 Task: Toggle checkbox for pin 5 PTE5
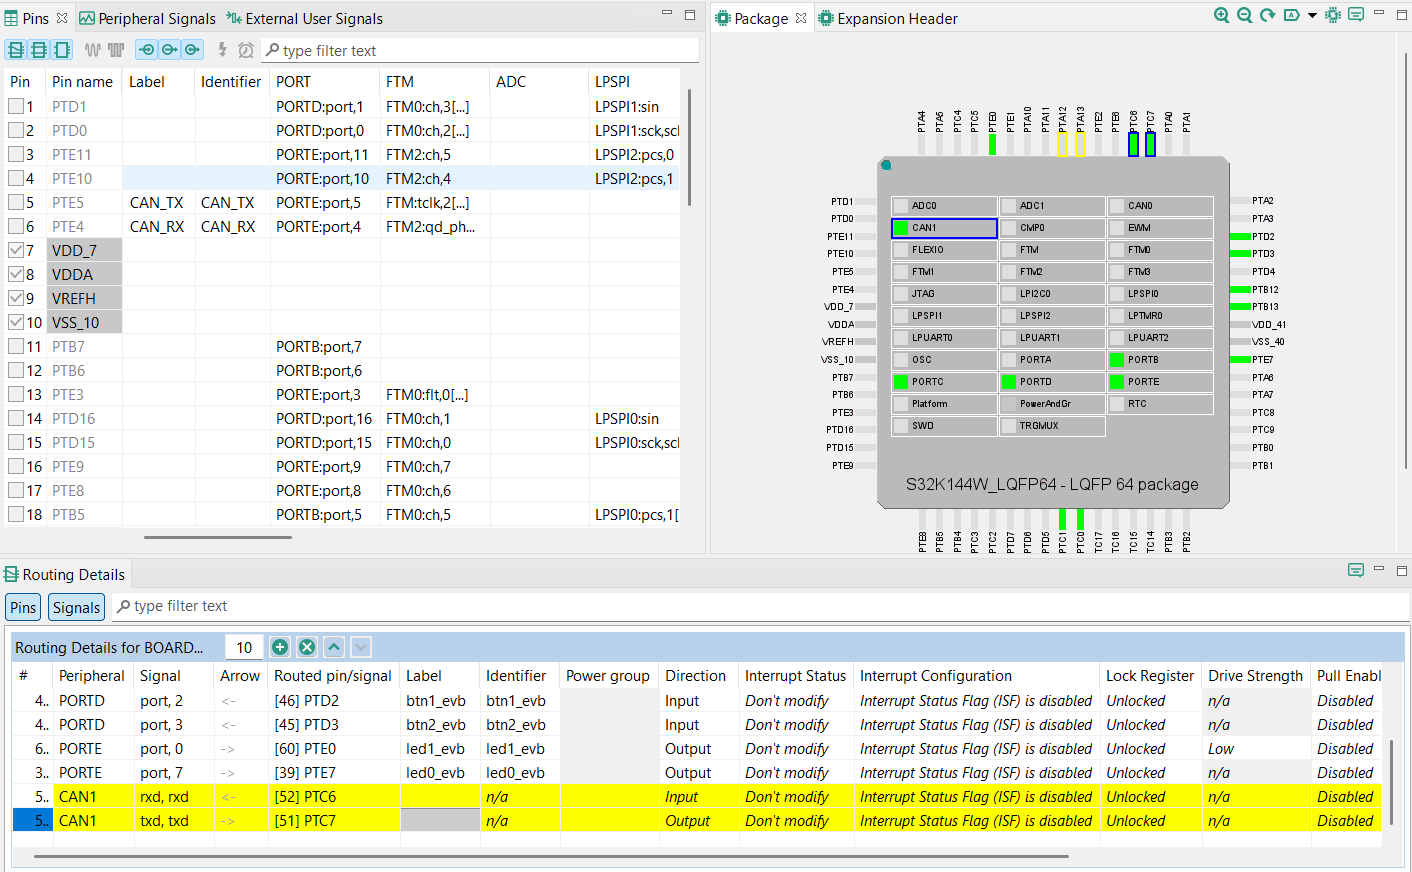[x=16, y=202]
